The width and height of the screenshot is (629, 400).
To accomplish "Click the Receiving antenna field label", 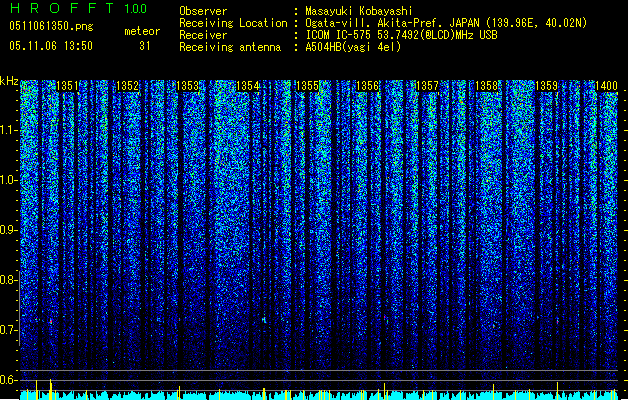I will (230, 47).
